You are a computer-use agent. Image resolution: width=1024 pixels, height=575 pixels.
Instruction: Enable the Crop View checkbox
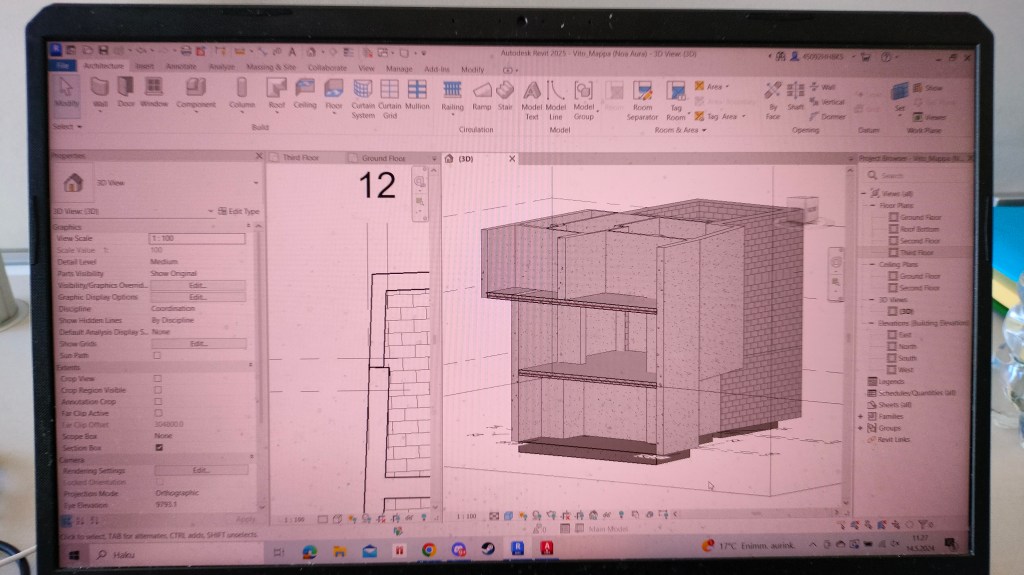157,378
